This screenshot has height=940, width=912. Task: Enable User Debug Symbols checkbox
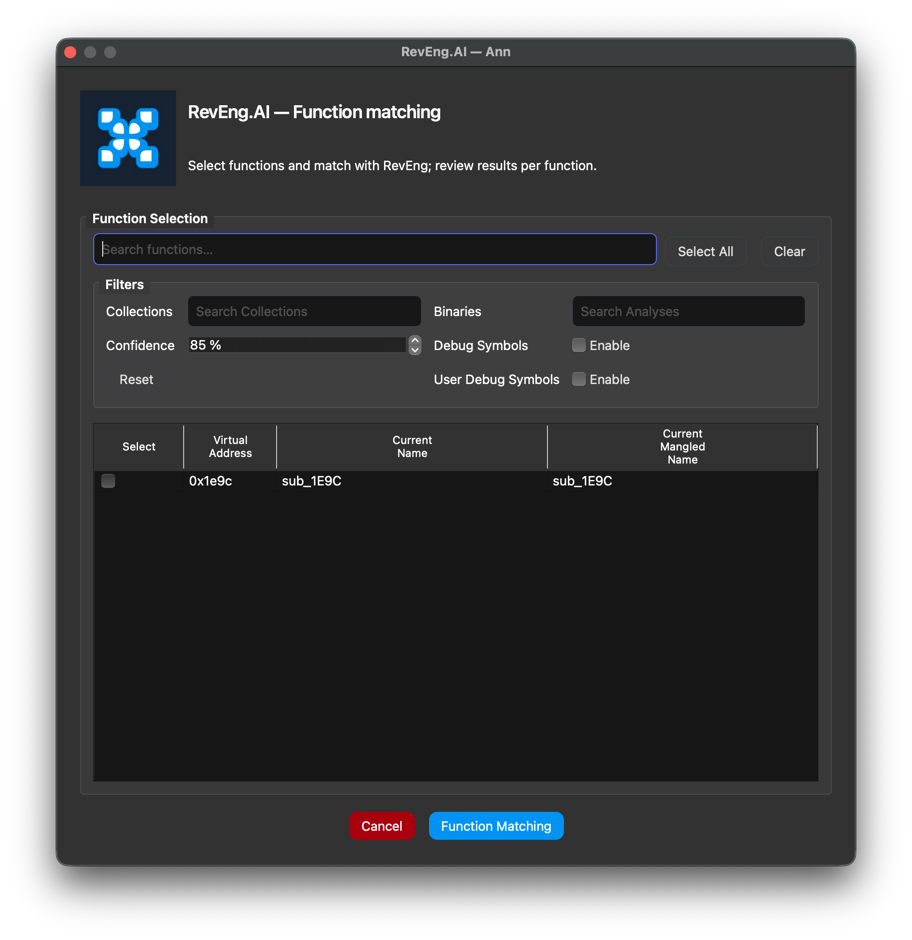(578, 379)
